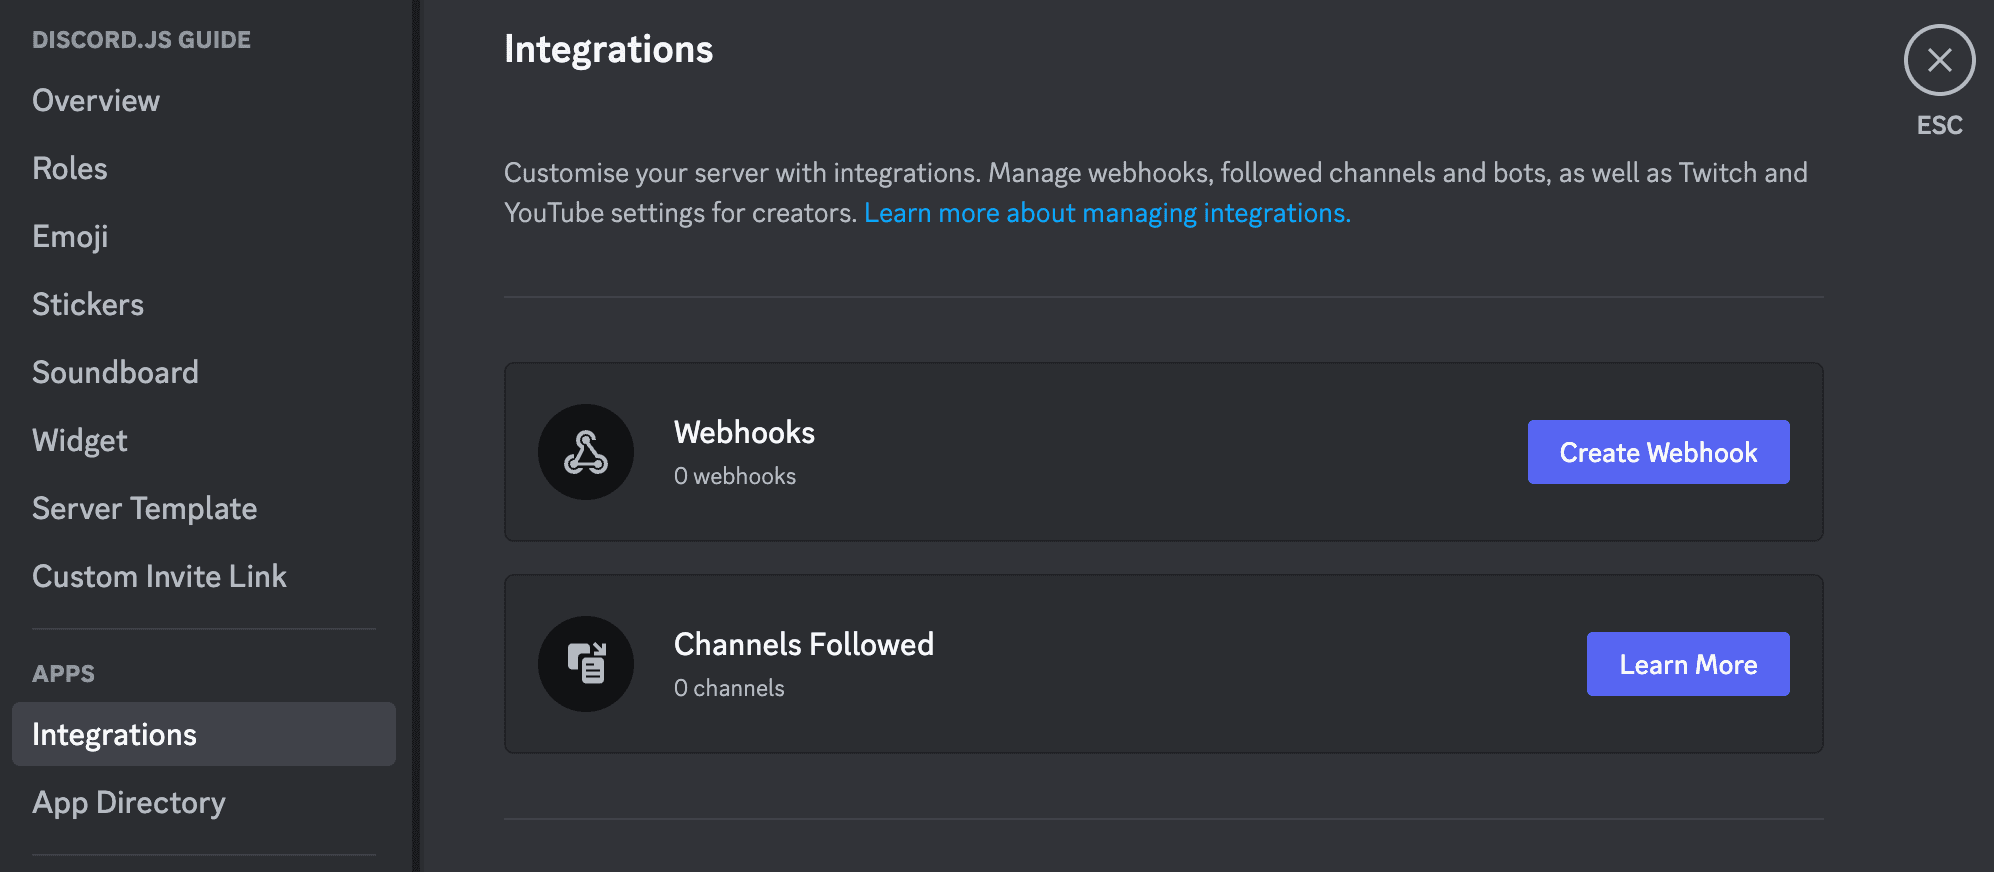Click the Channels Followed card title
Viewport: 1994px width, 872px height.
(803, 645)
